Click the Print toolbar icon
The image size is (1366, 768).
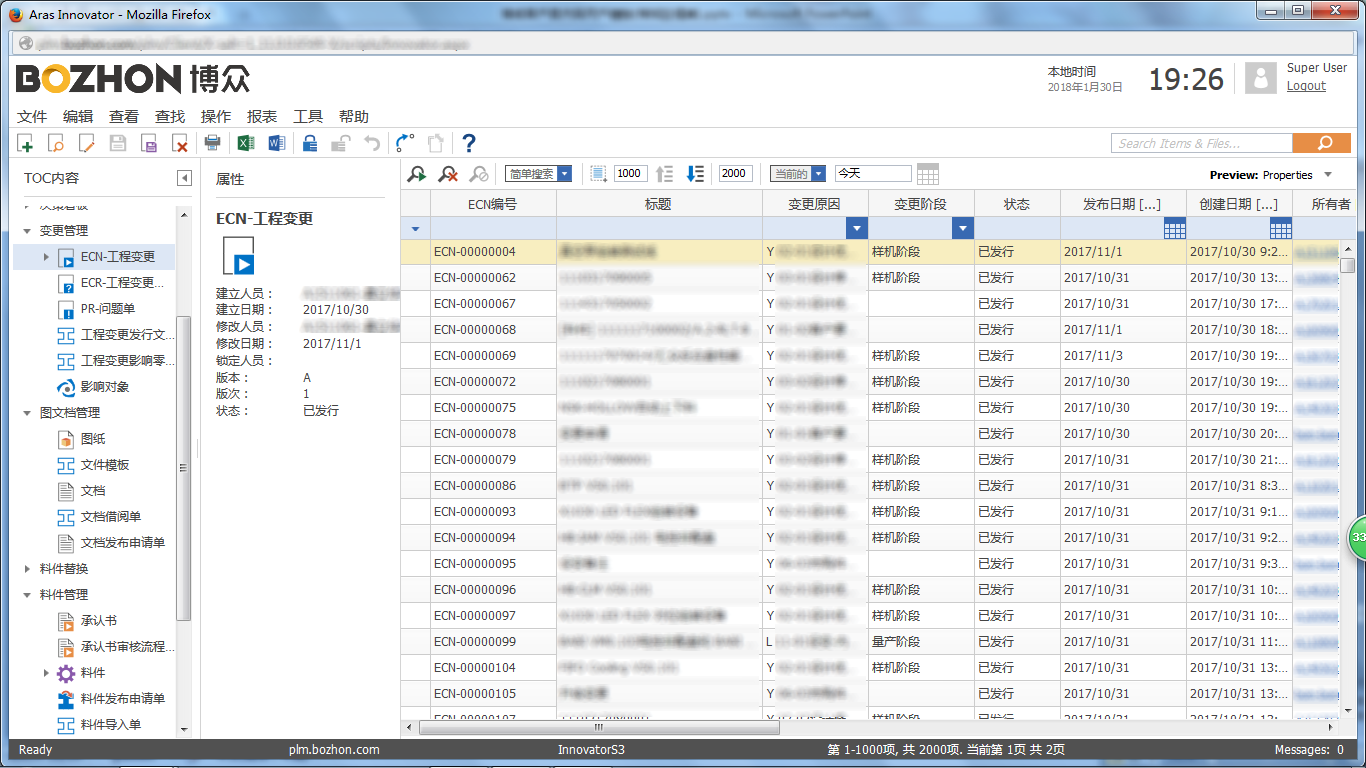(212, 143)
